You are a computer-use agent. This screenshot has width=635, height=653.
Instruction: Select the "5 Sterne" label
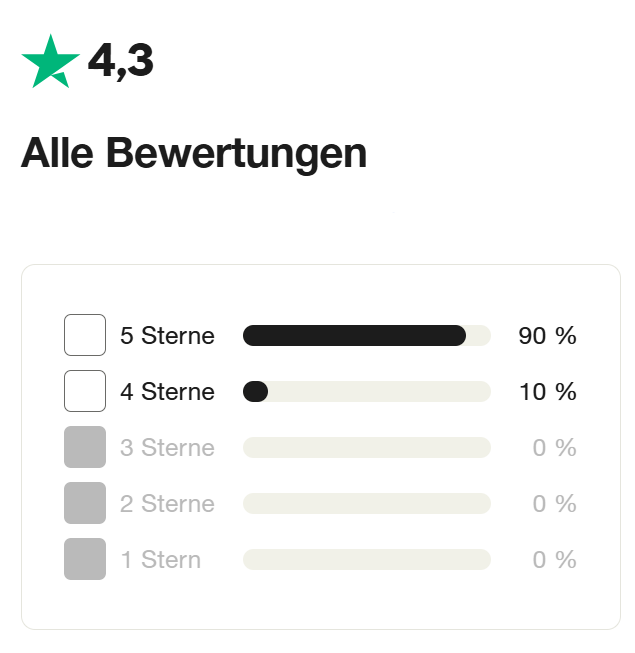click(x=167, y=336)
